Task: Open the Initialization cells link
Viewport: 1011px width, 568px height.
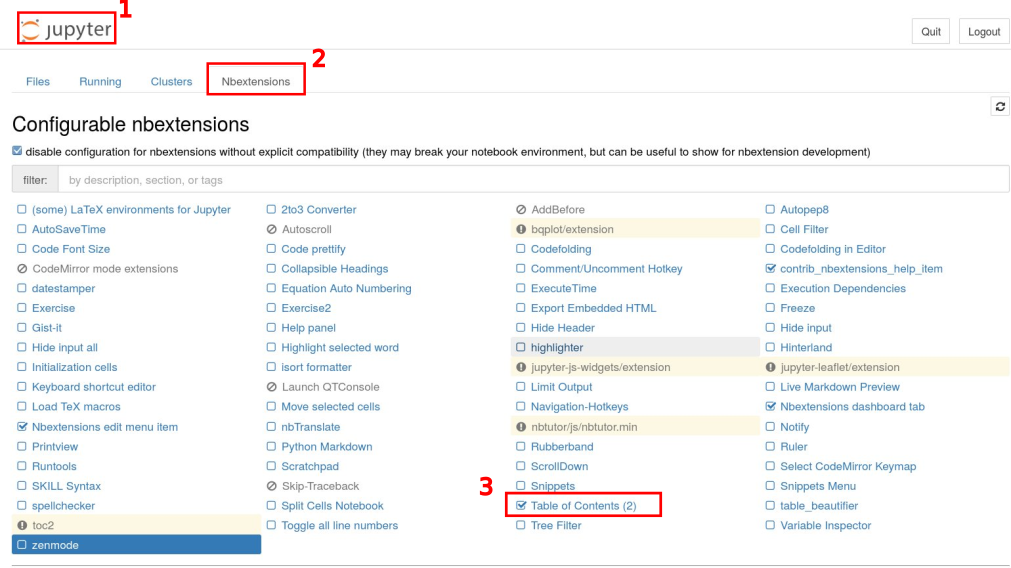Action: [74, 367]
